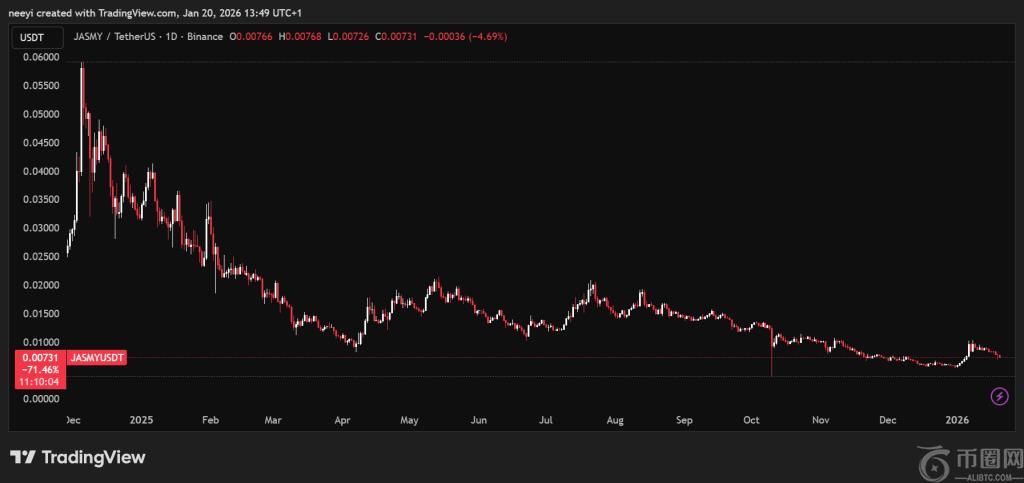Click the May label on time axis
The width and height of the screenshot is (1024, 483).
[x=409, y=420]
